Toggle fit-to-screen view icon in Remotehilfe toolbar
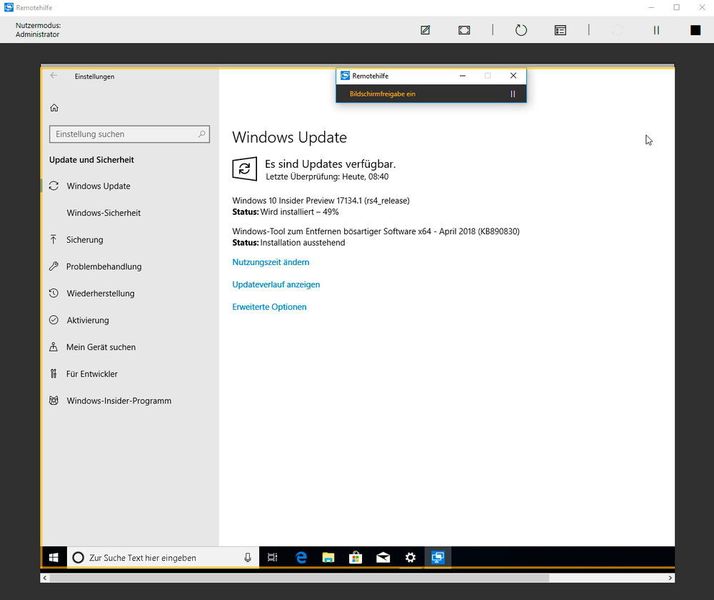Screen dimensions: 714x600 (464, 30)
